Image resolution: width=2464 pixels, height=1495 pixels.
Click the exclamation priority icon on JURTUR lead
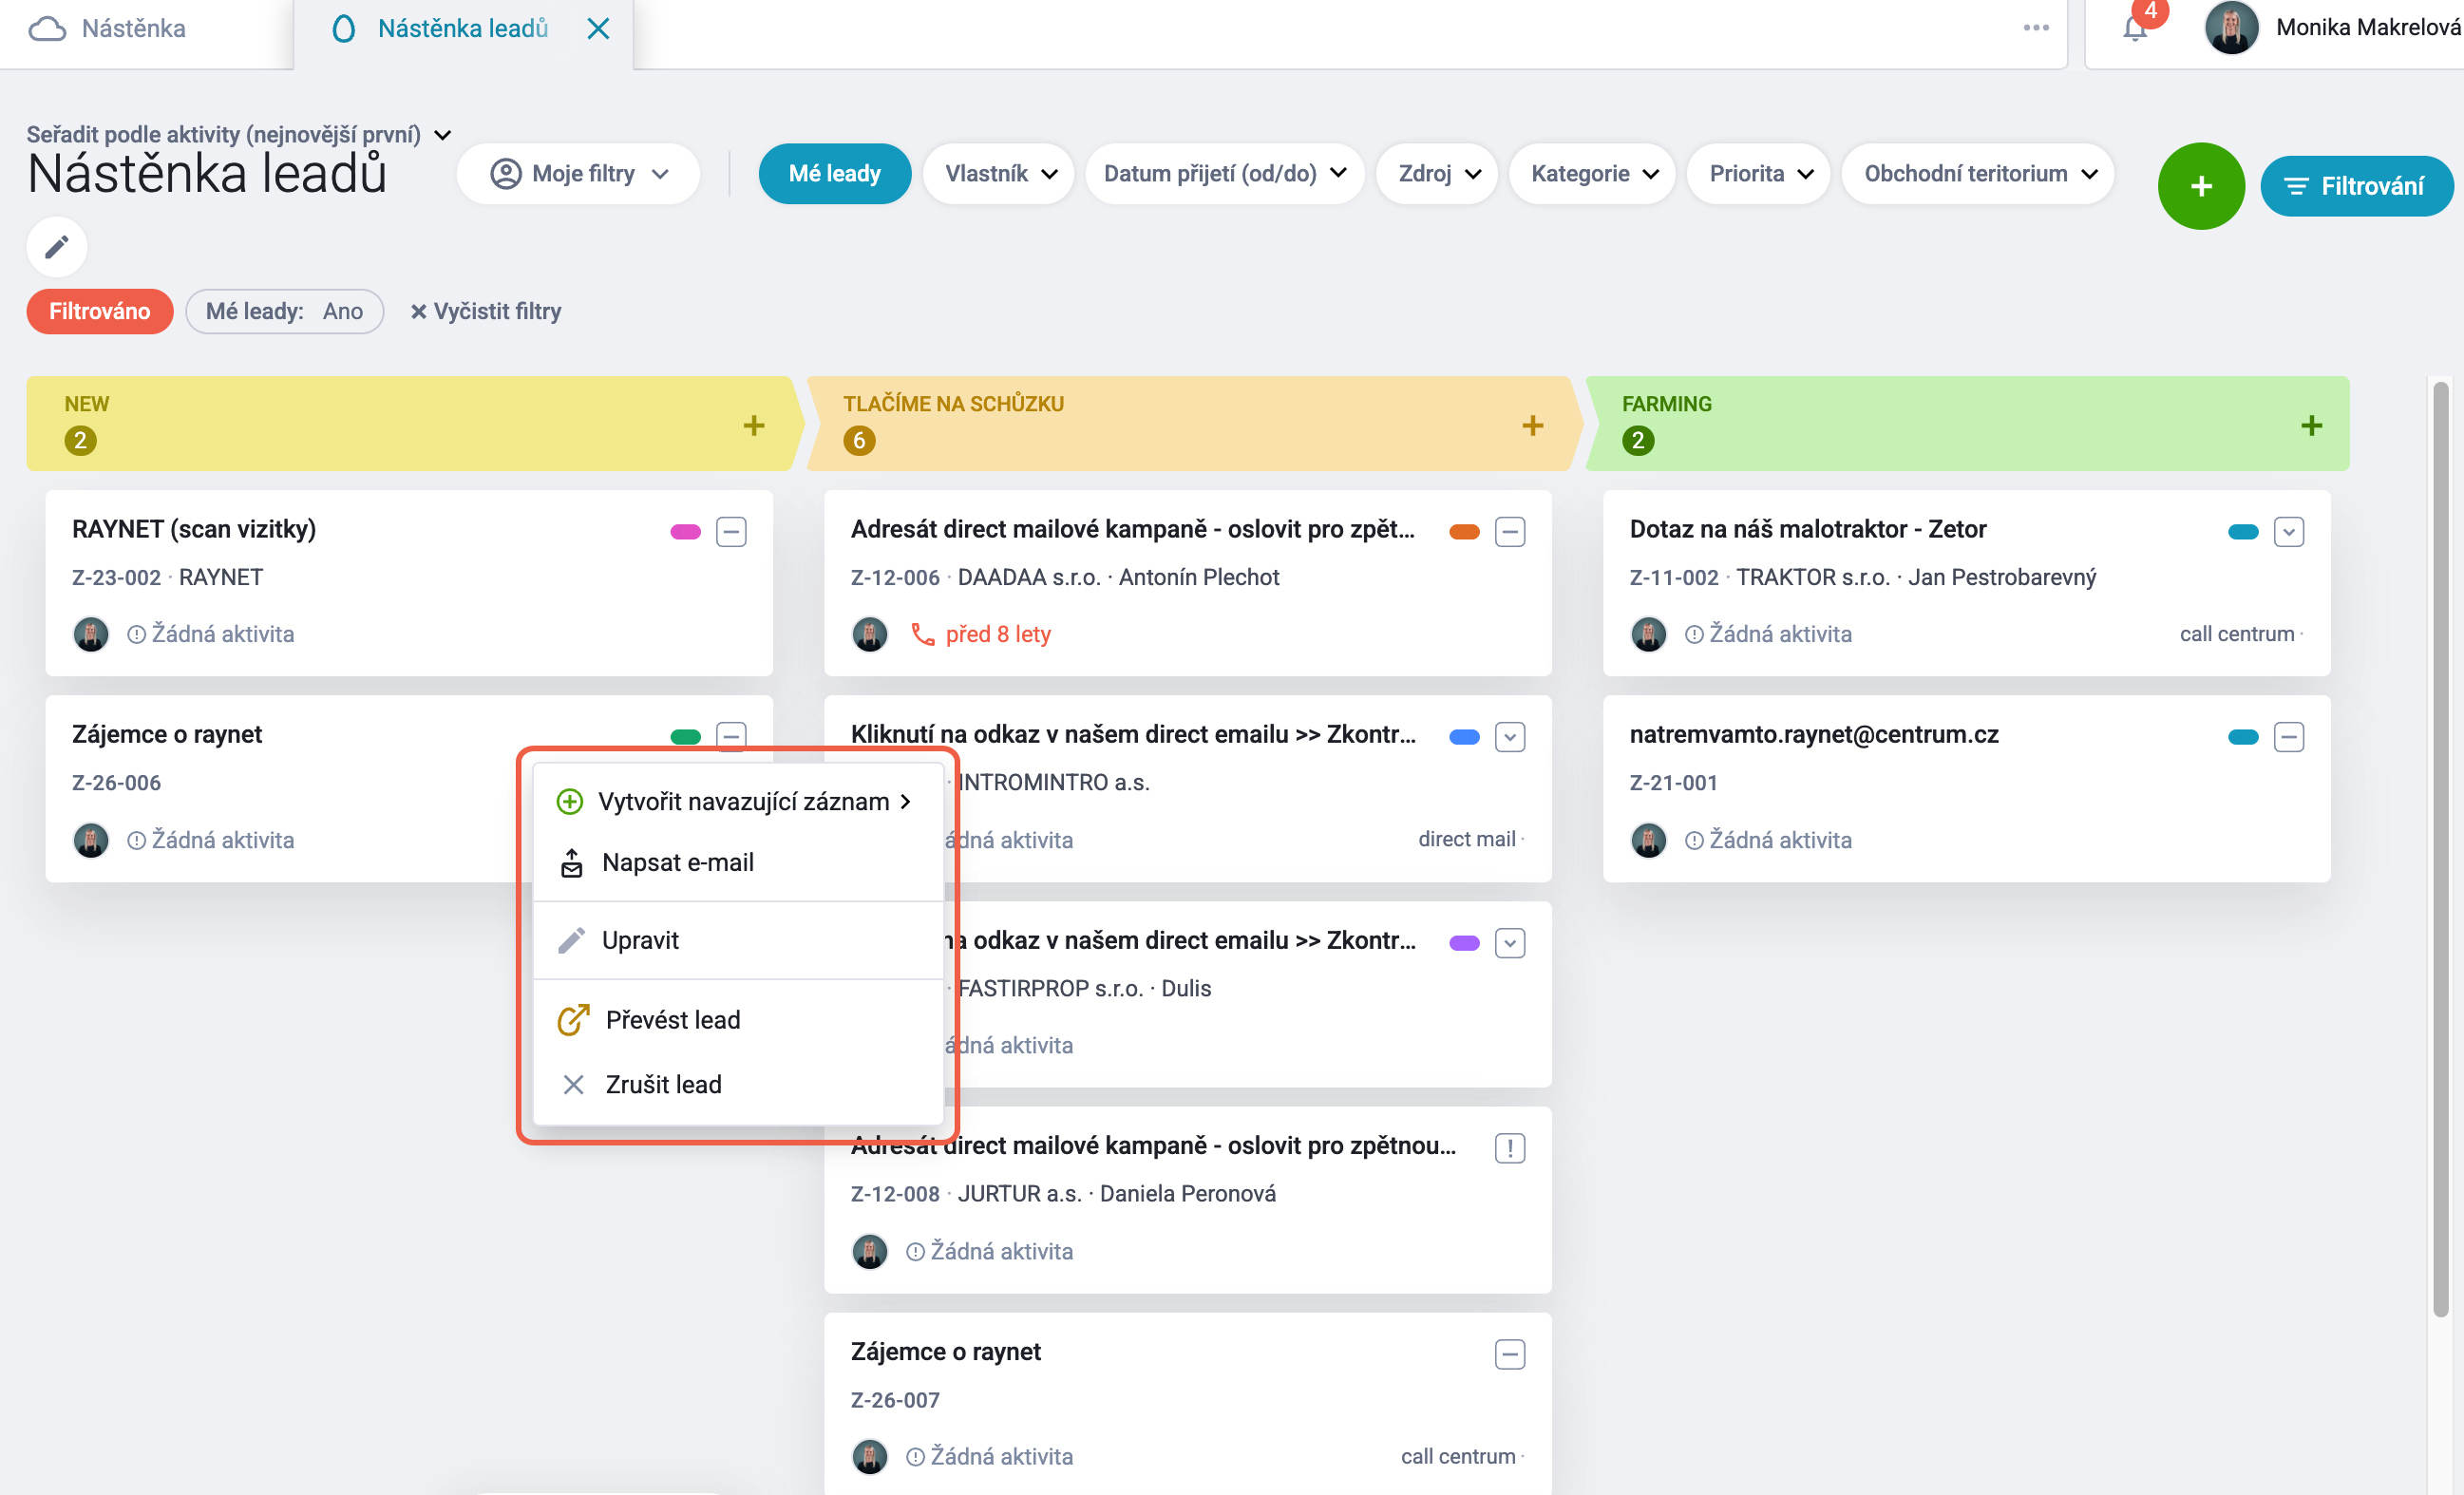point(1509,1147)
